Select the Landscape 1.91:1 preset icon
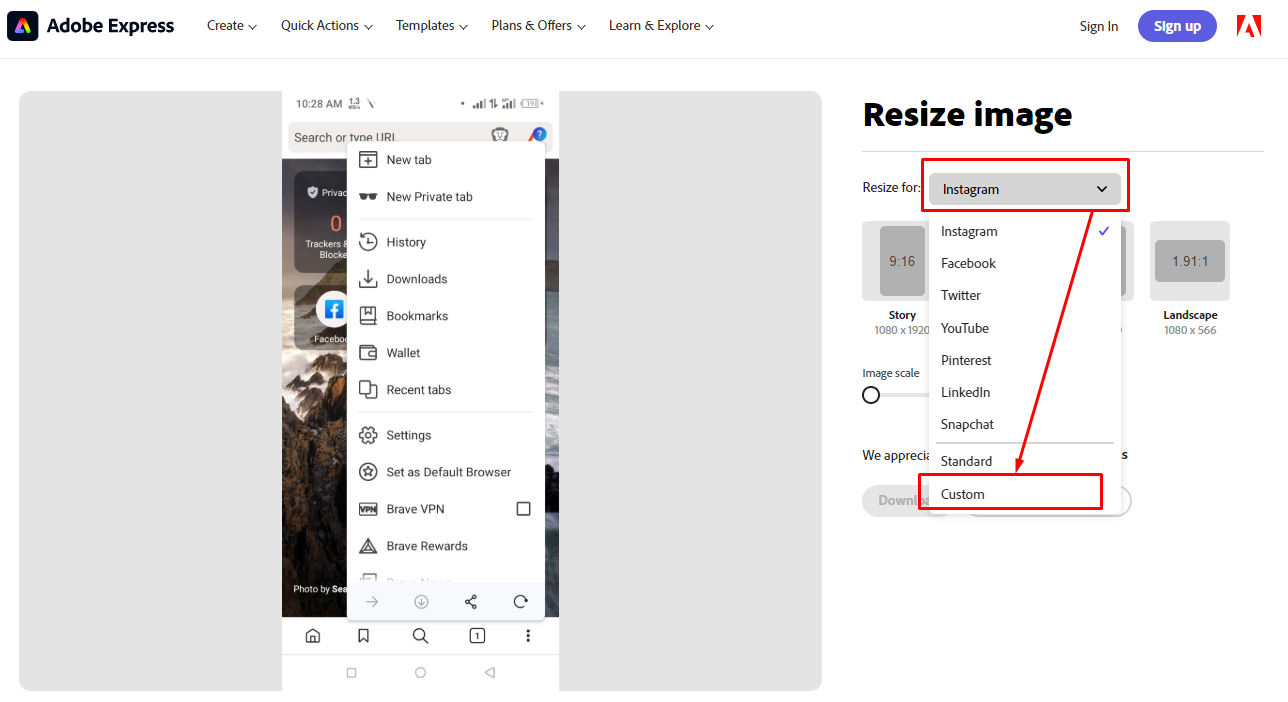The image size is (1288, 702). click(1189, 260)
